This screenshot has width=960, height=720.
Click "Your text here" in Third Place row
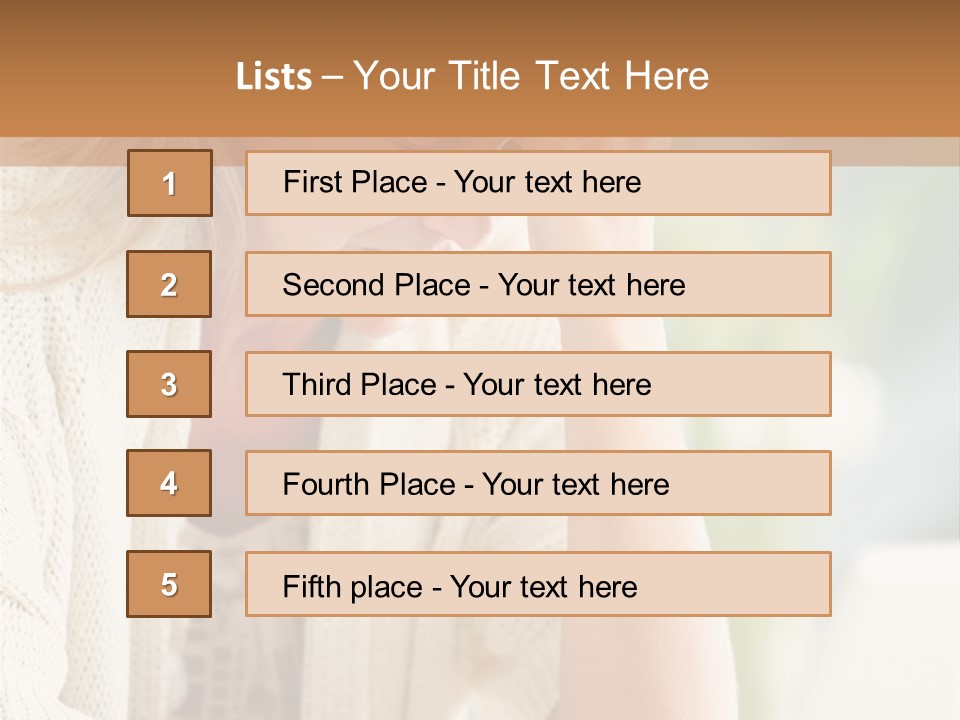(557, 385)
